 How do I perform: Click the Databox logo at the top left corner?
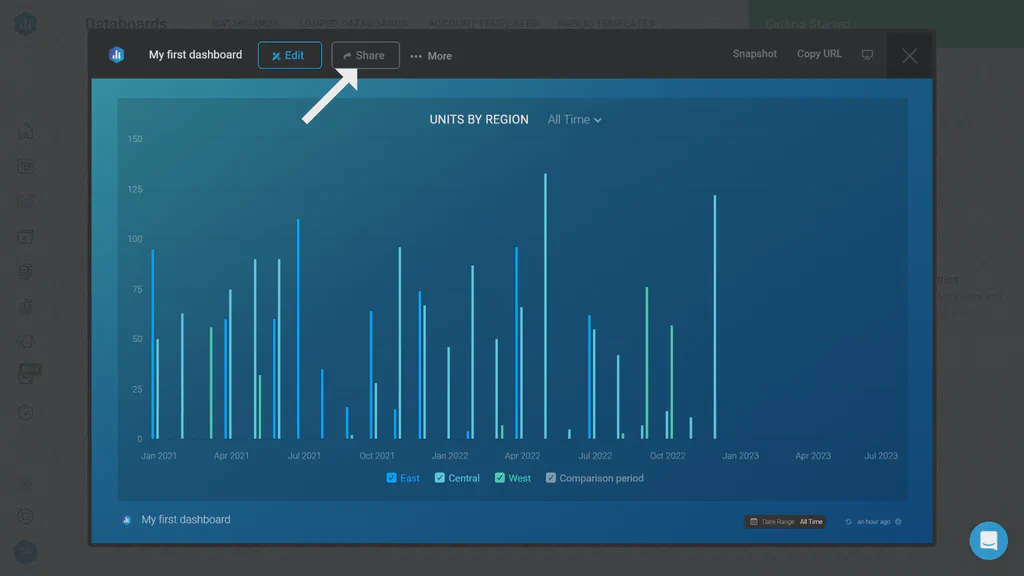(25, 25)
